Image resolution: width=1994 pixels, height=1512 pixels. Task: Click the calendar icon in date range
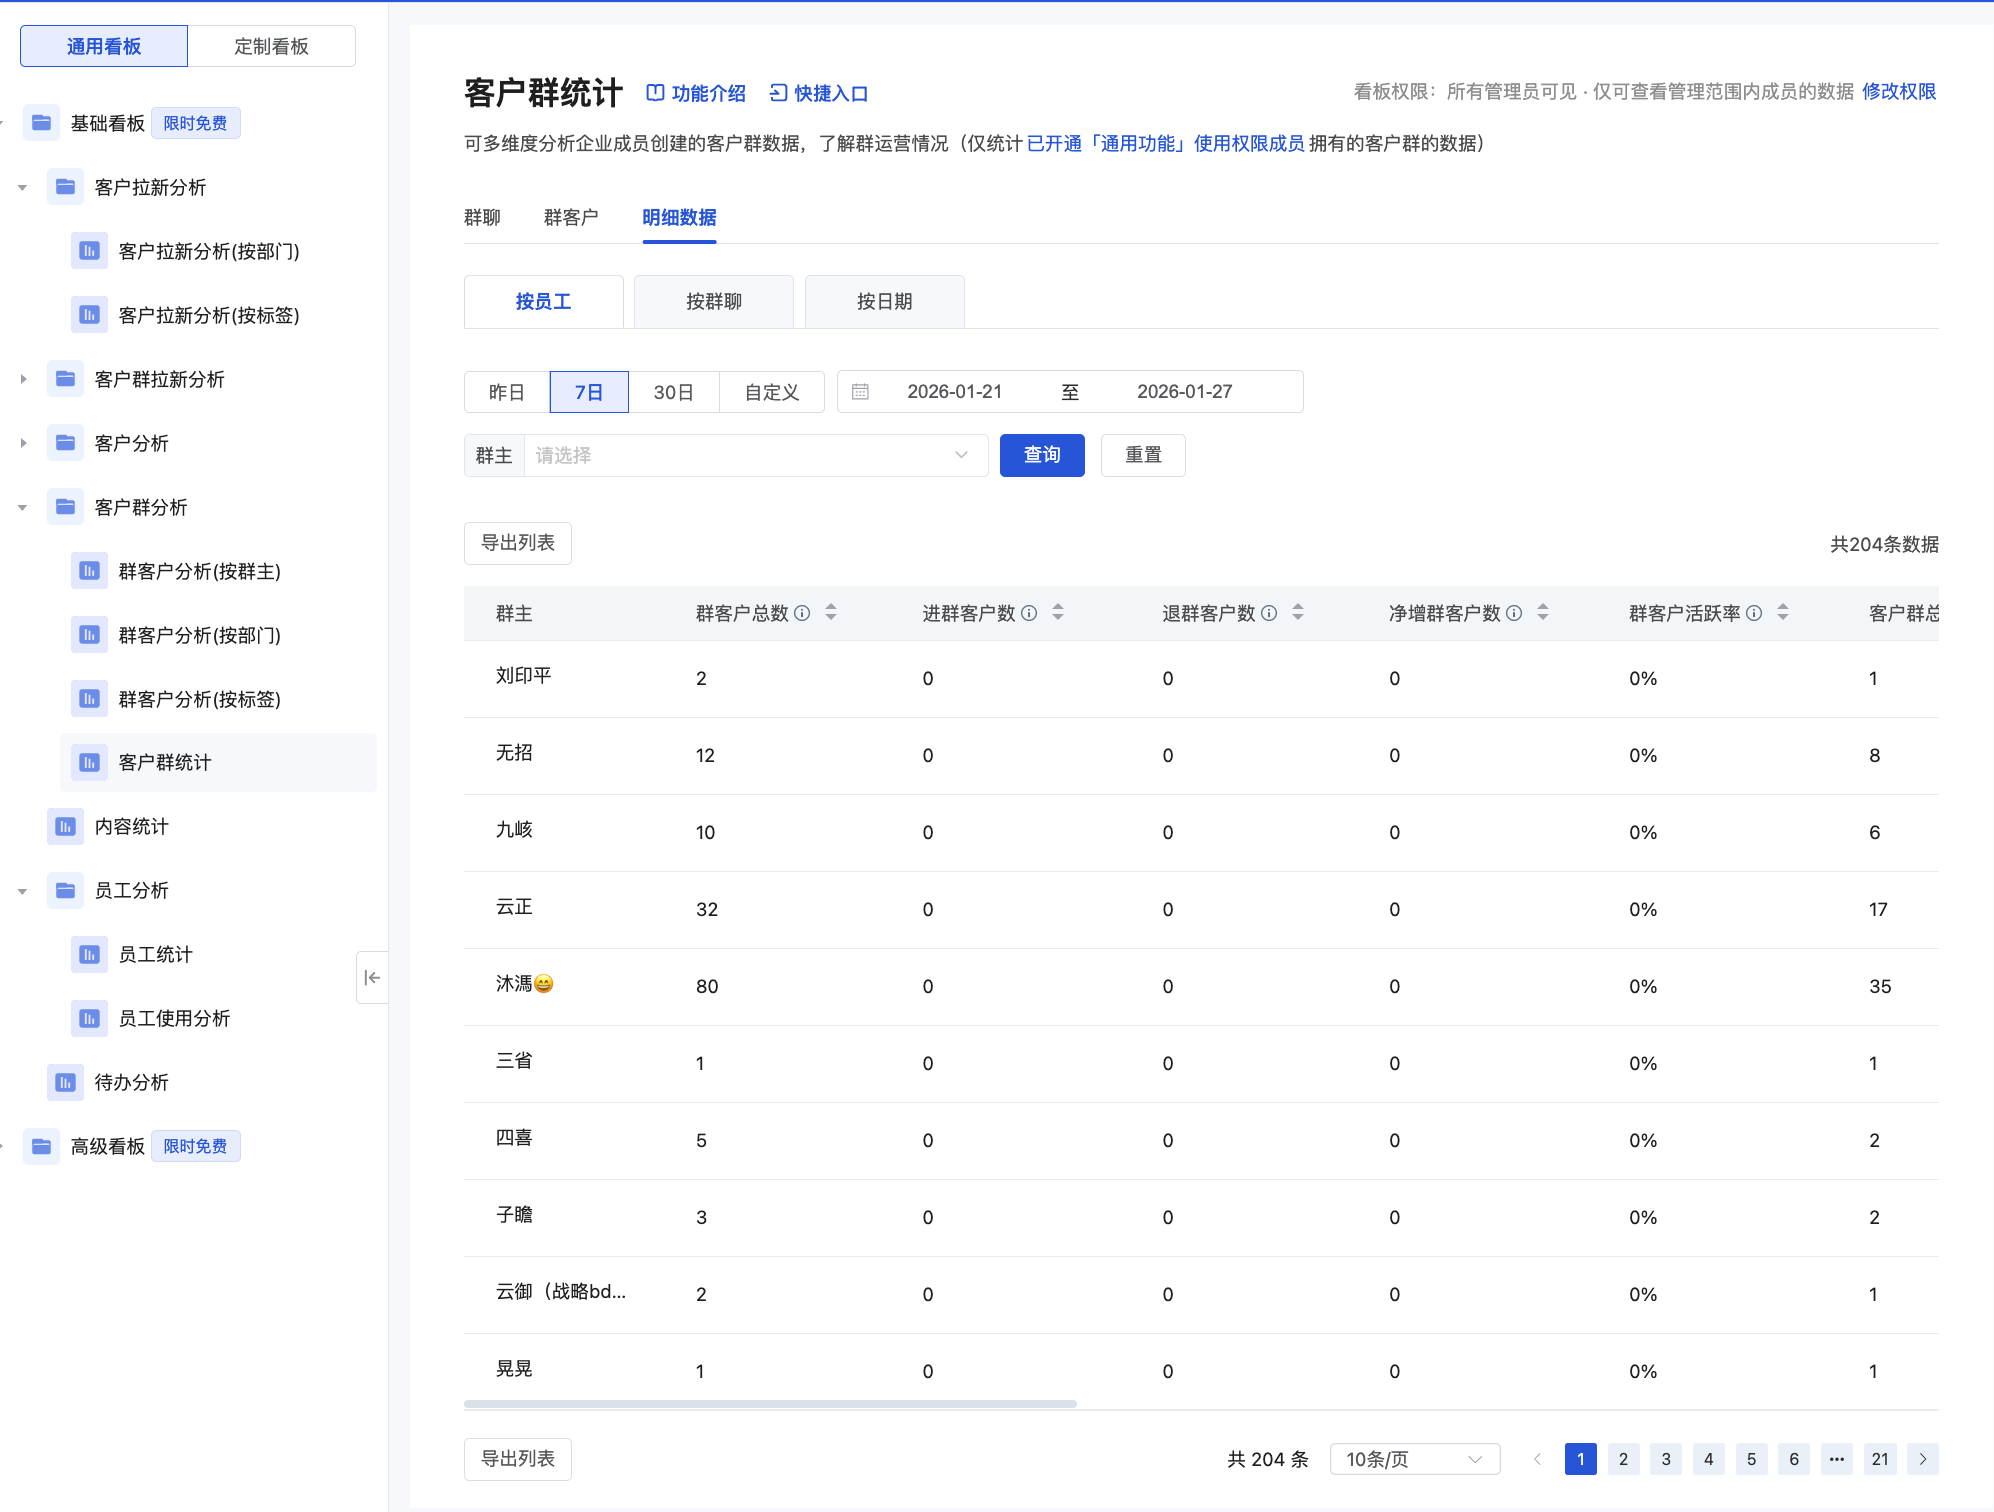(x=860, y=392)
